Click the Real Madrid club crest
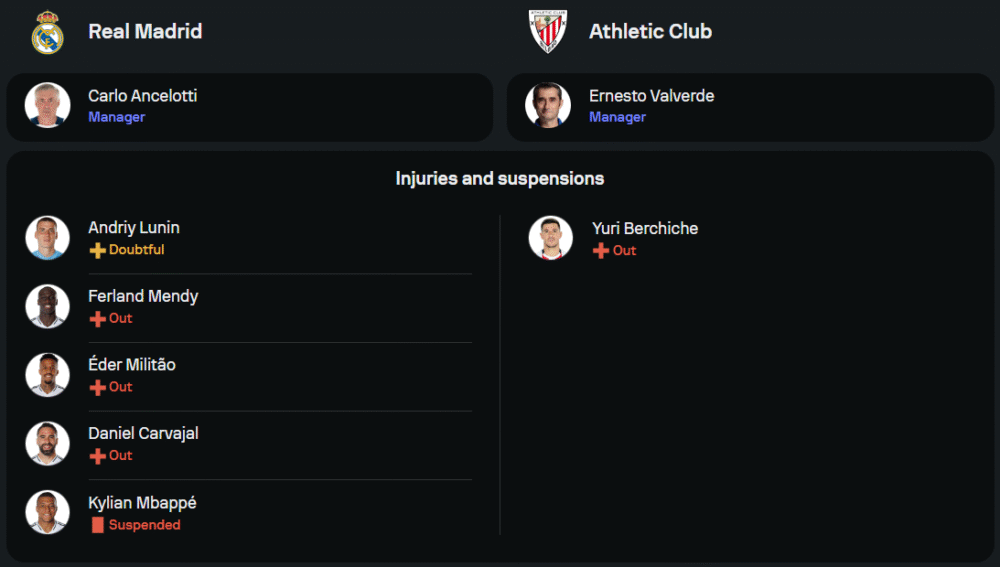The image size is (1000, 567). tap(47, 32)
